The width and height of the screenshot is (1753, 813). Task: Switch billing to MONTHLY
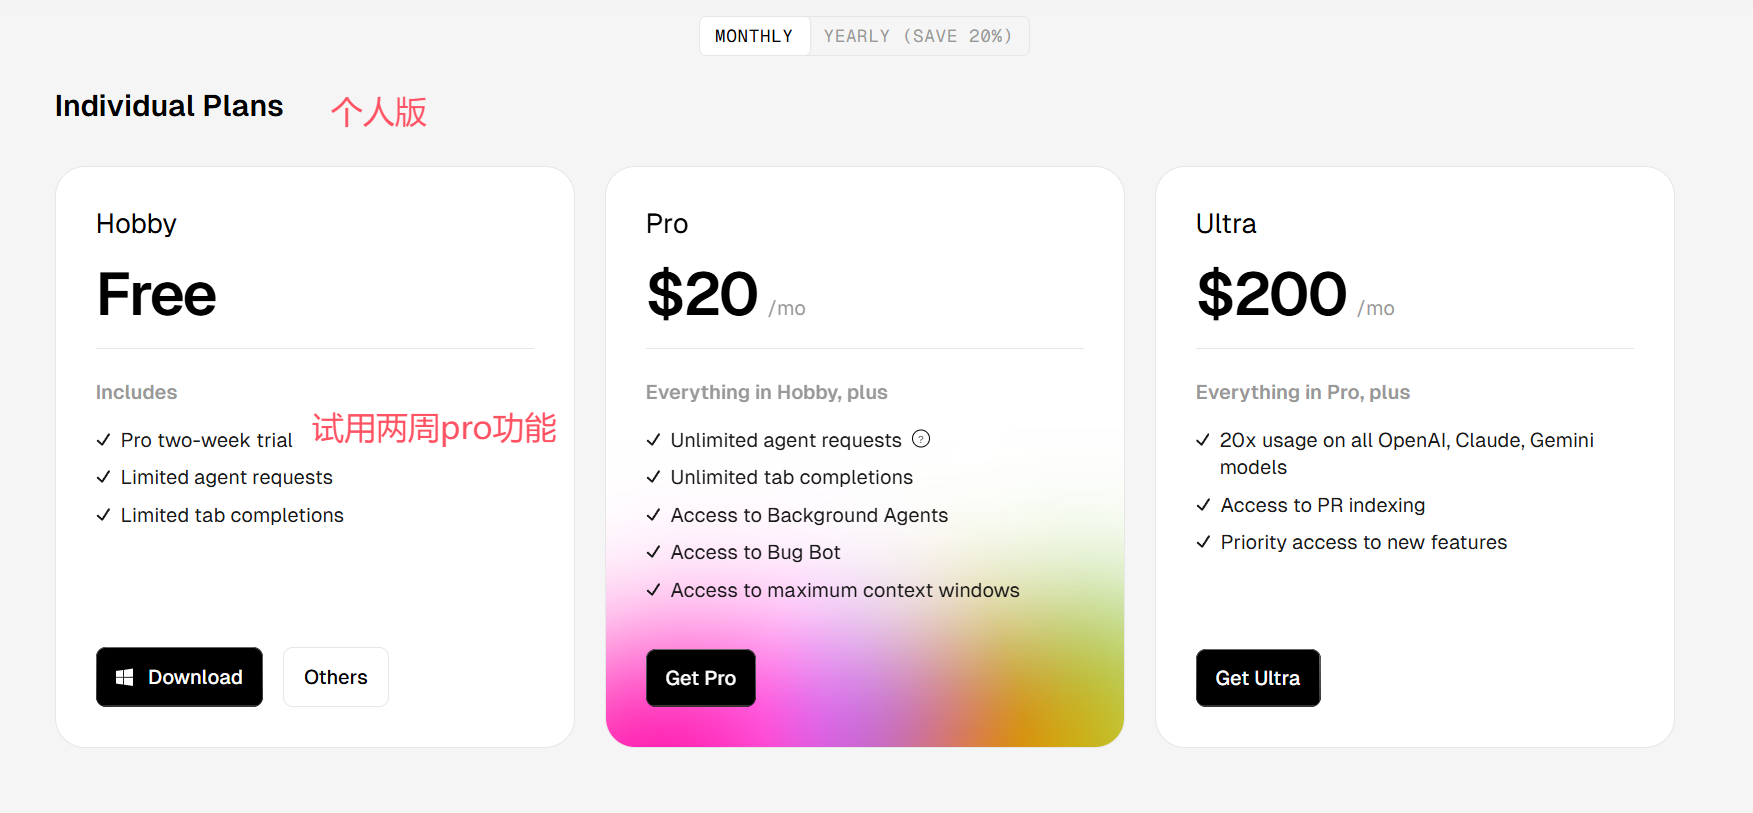click(754, 36)
